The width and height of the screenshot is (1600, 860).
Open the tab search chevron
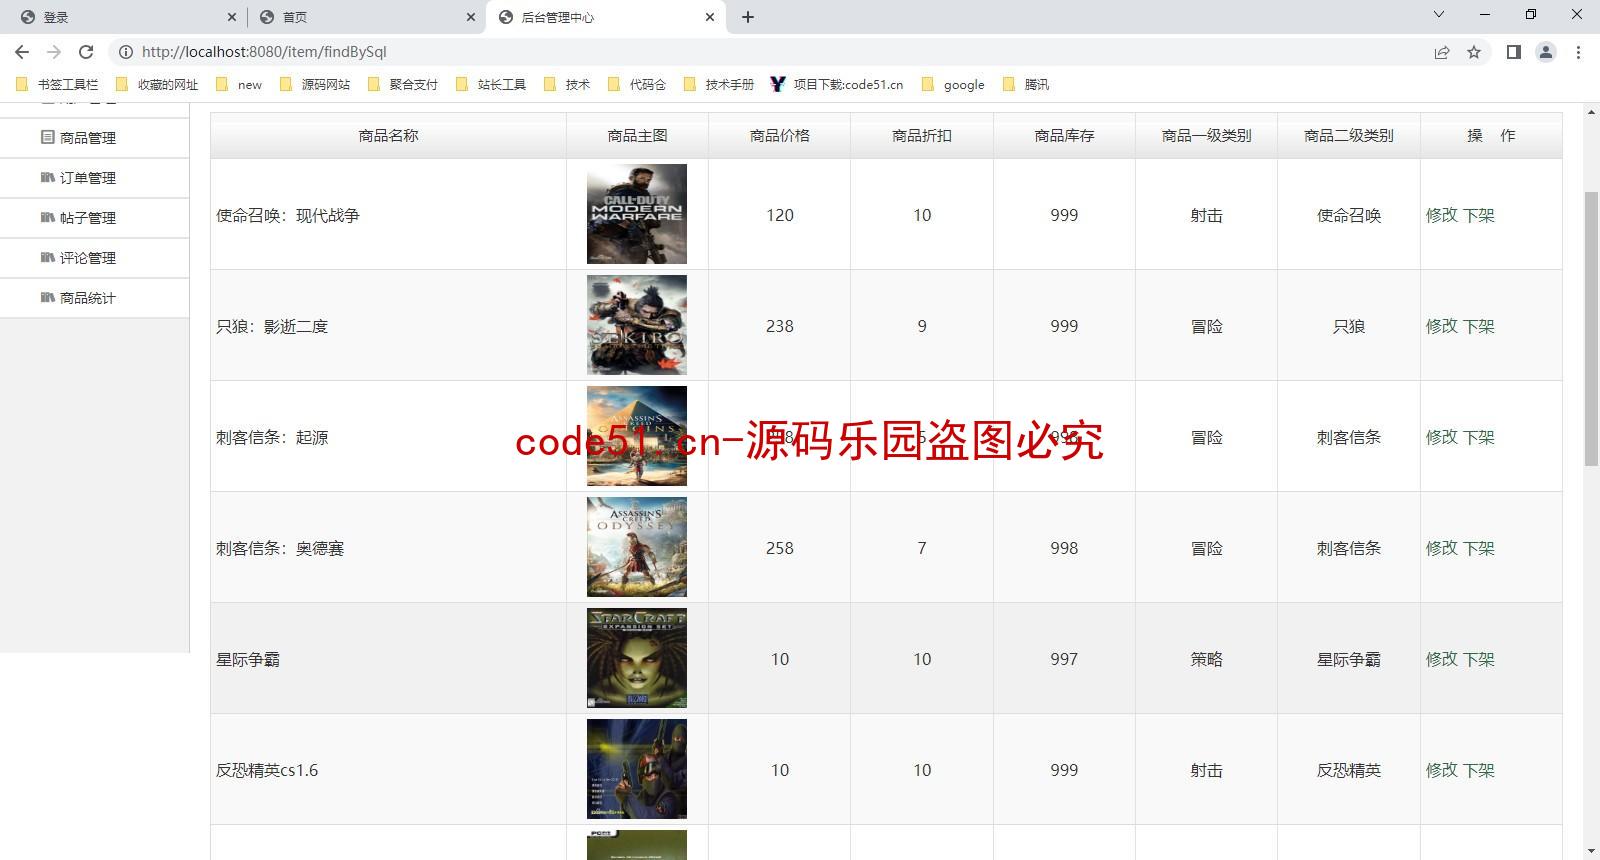pyautogui.click(x=1439, y=14)
